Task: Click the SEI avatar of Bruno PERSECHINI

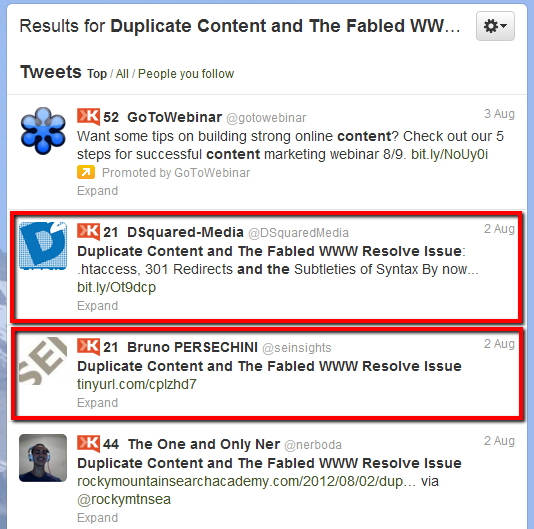Action: pos(43,361)
